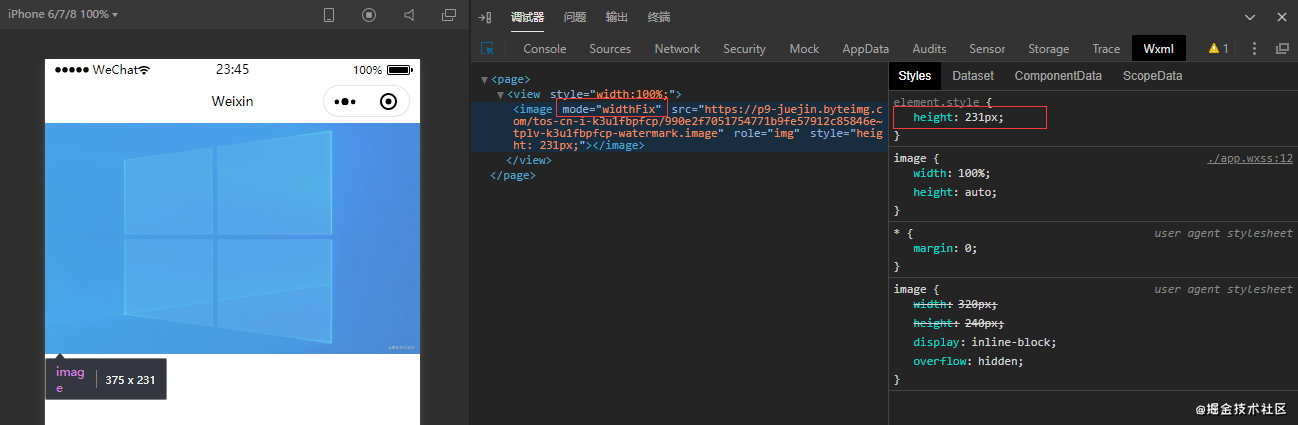Screen dimensions: 1298x425
Task: Select the ComponentData sub-tab
Action: pyautogui.click(x=1058, y=76)
